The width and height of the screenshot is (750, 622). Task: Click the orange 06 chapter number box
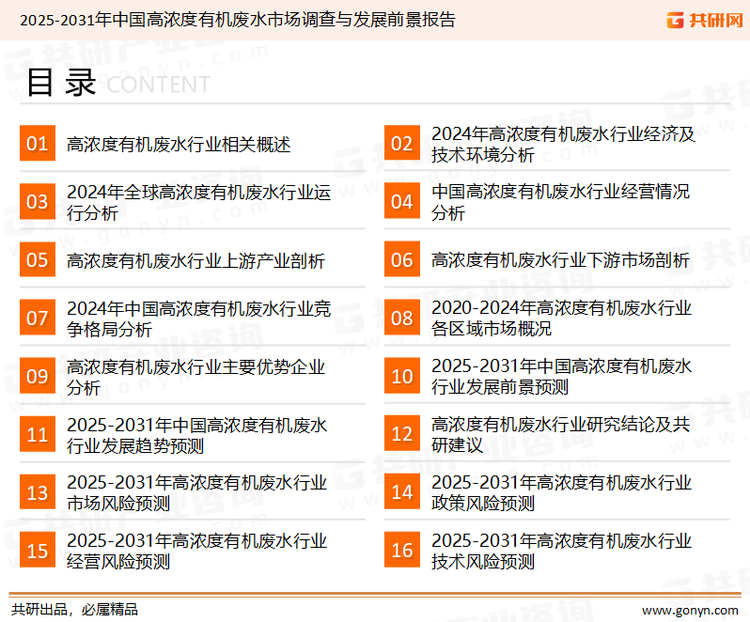tap(402, 259)
